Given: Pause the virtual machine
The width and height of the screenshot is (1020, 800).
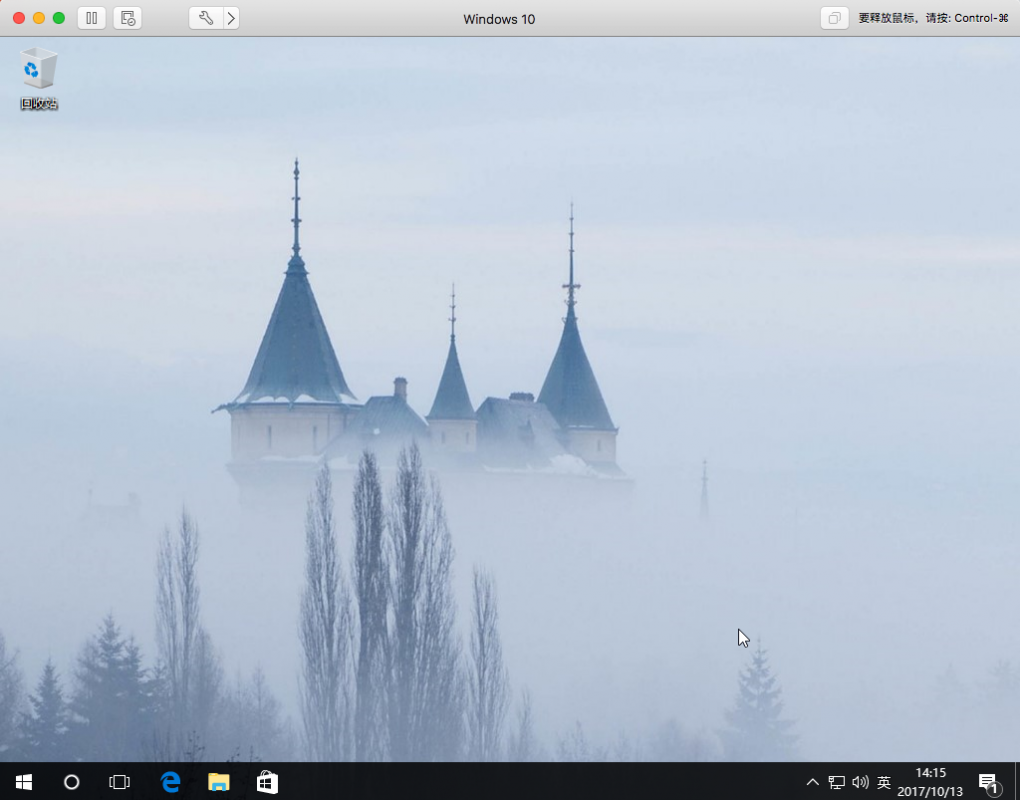Looking at the screenshot, I should pyautogui.click(x=92, y=18).
